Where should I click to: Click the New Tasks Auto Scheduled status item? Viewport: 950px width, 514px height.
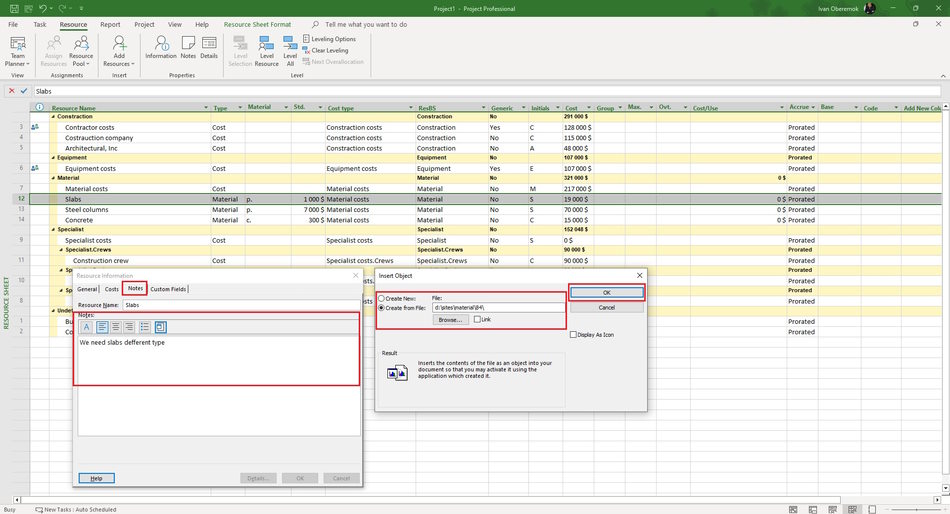[76, 510]
